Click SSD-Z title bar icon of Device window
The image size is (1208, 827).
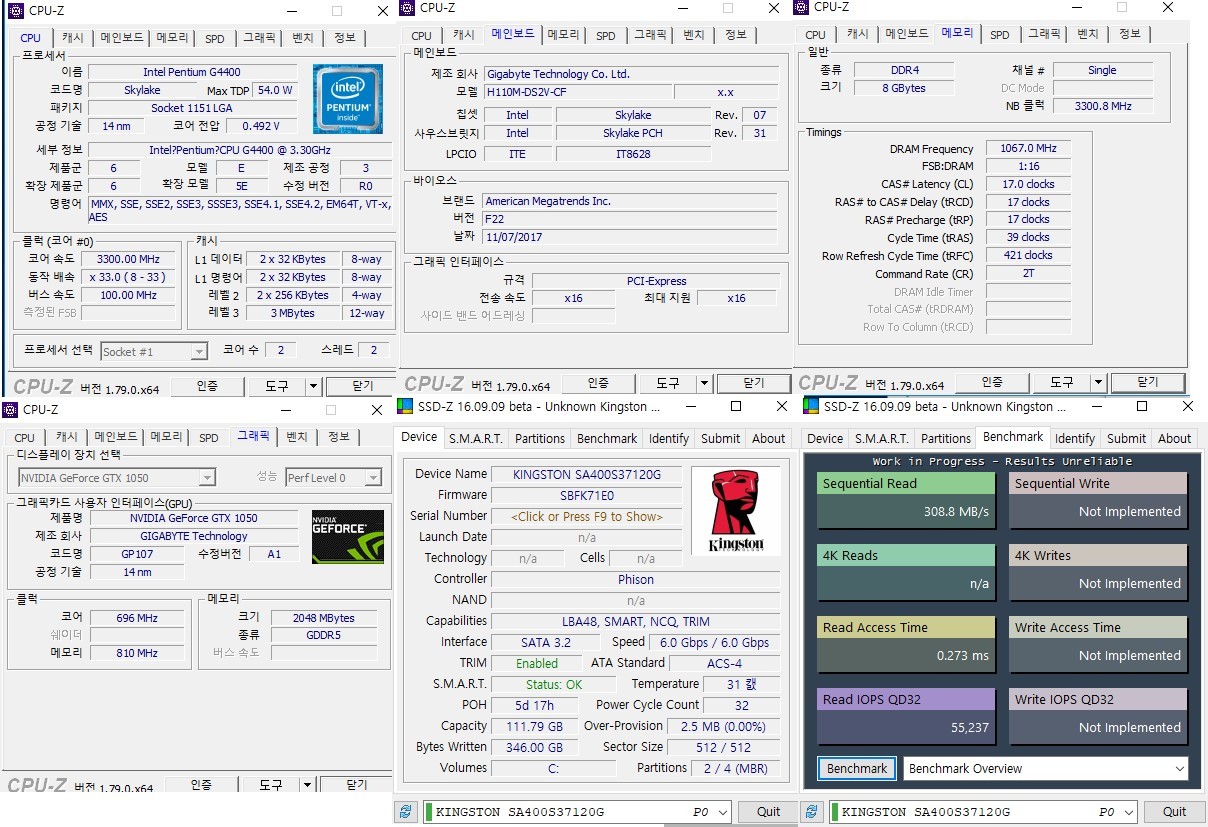(x=405, y=407)
